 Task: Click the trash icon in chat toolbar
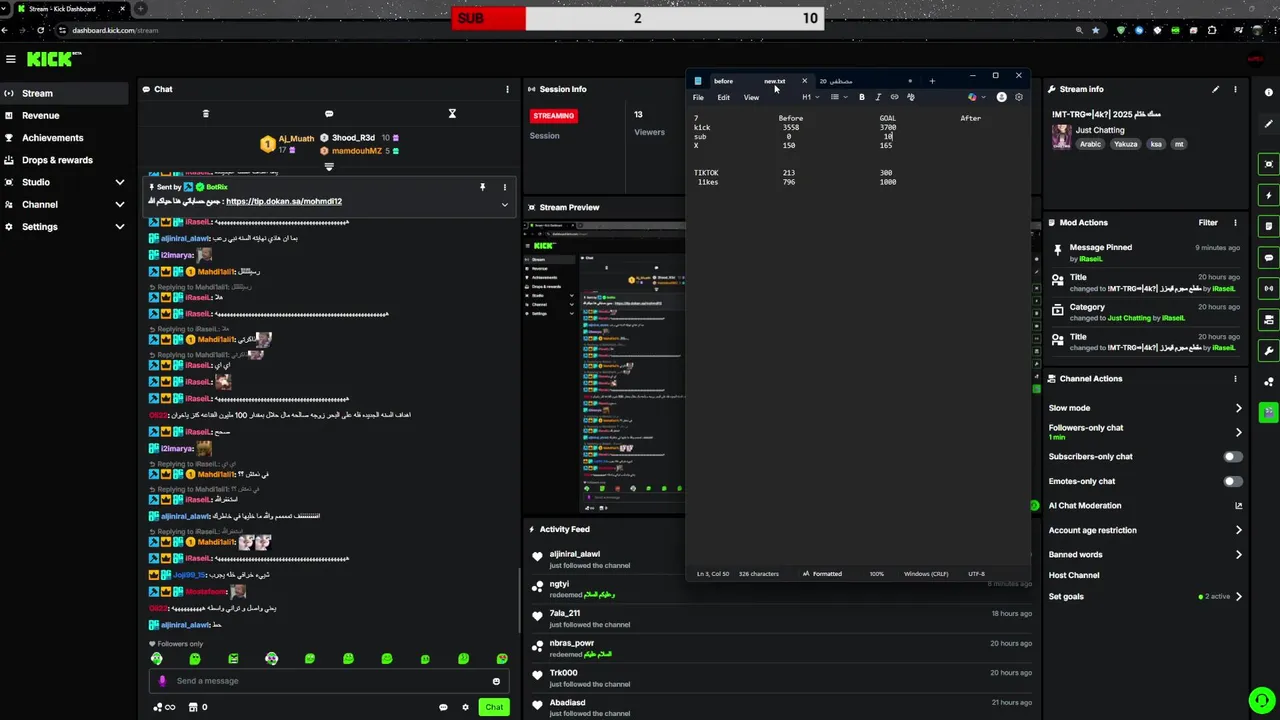click(x=206, y=114)
